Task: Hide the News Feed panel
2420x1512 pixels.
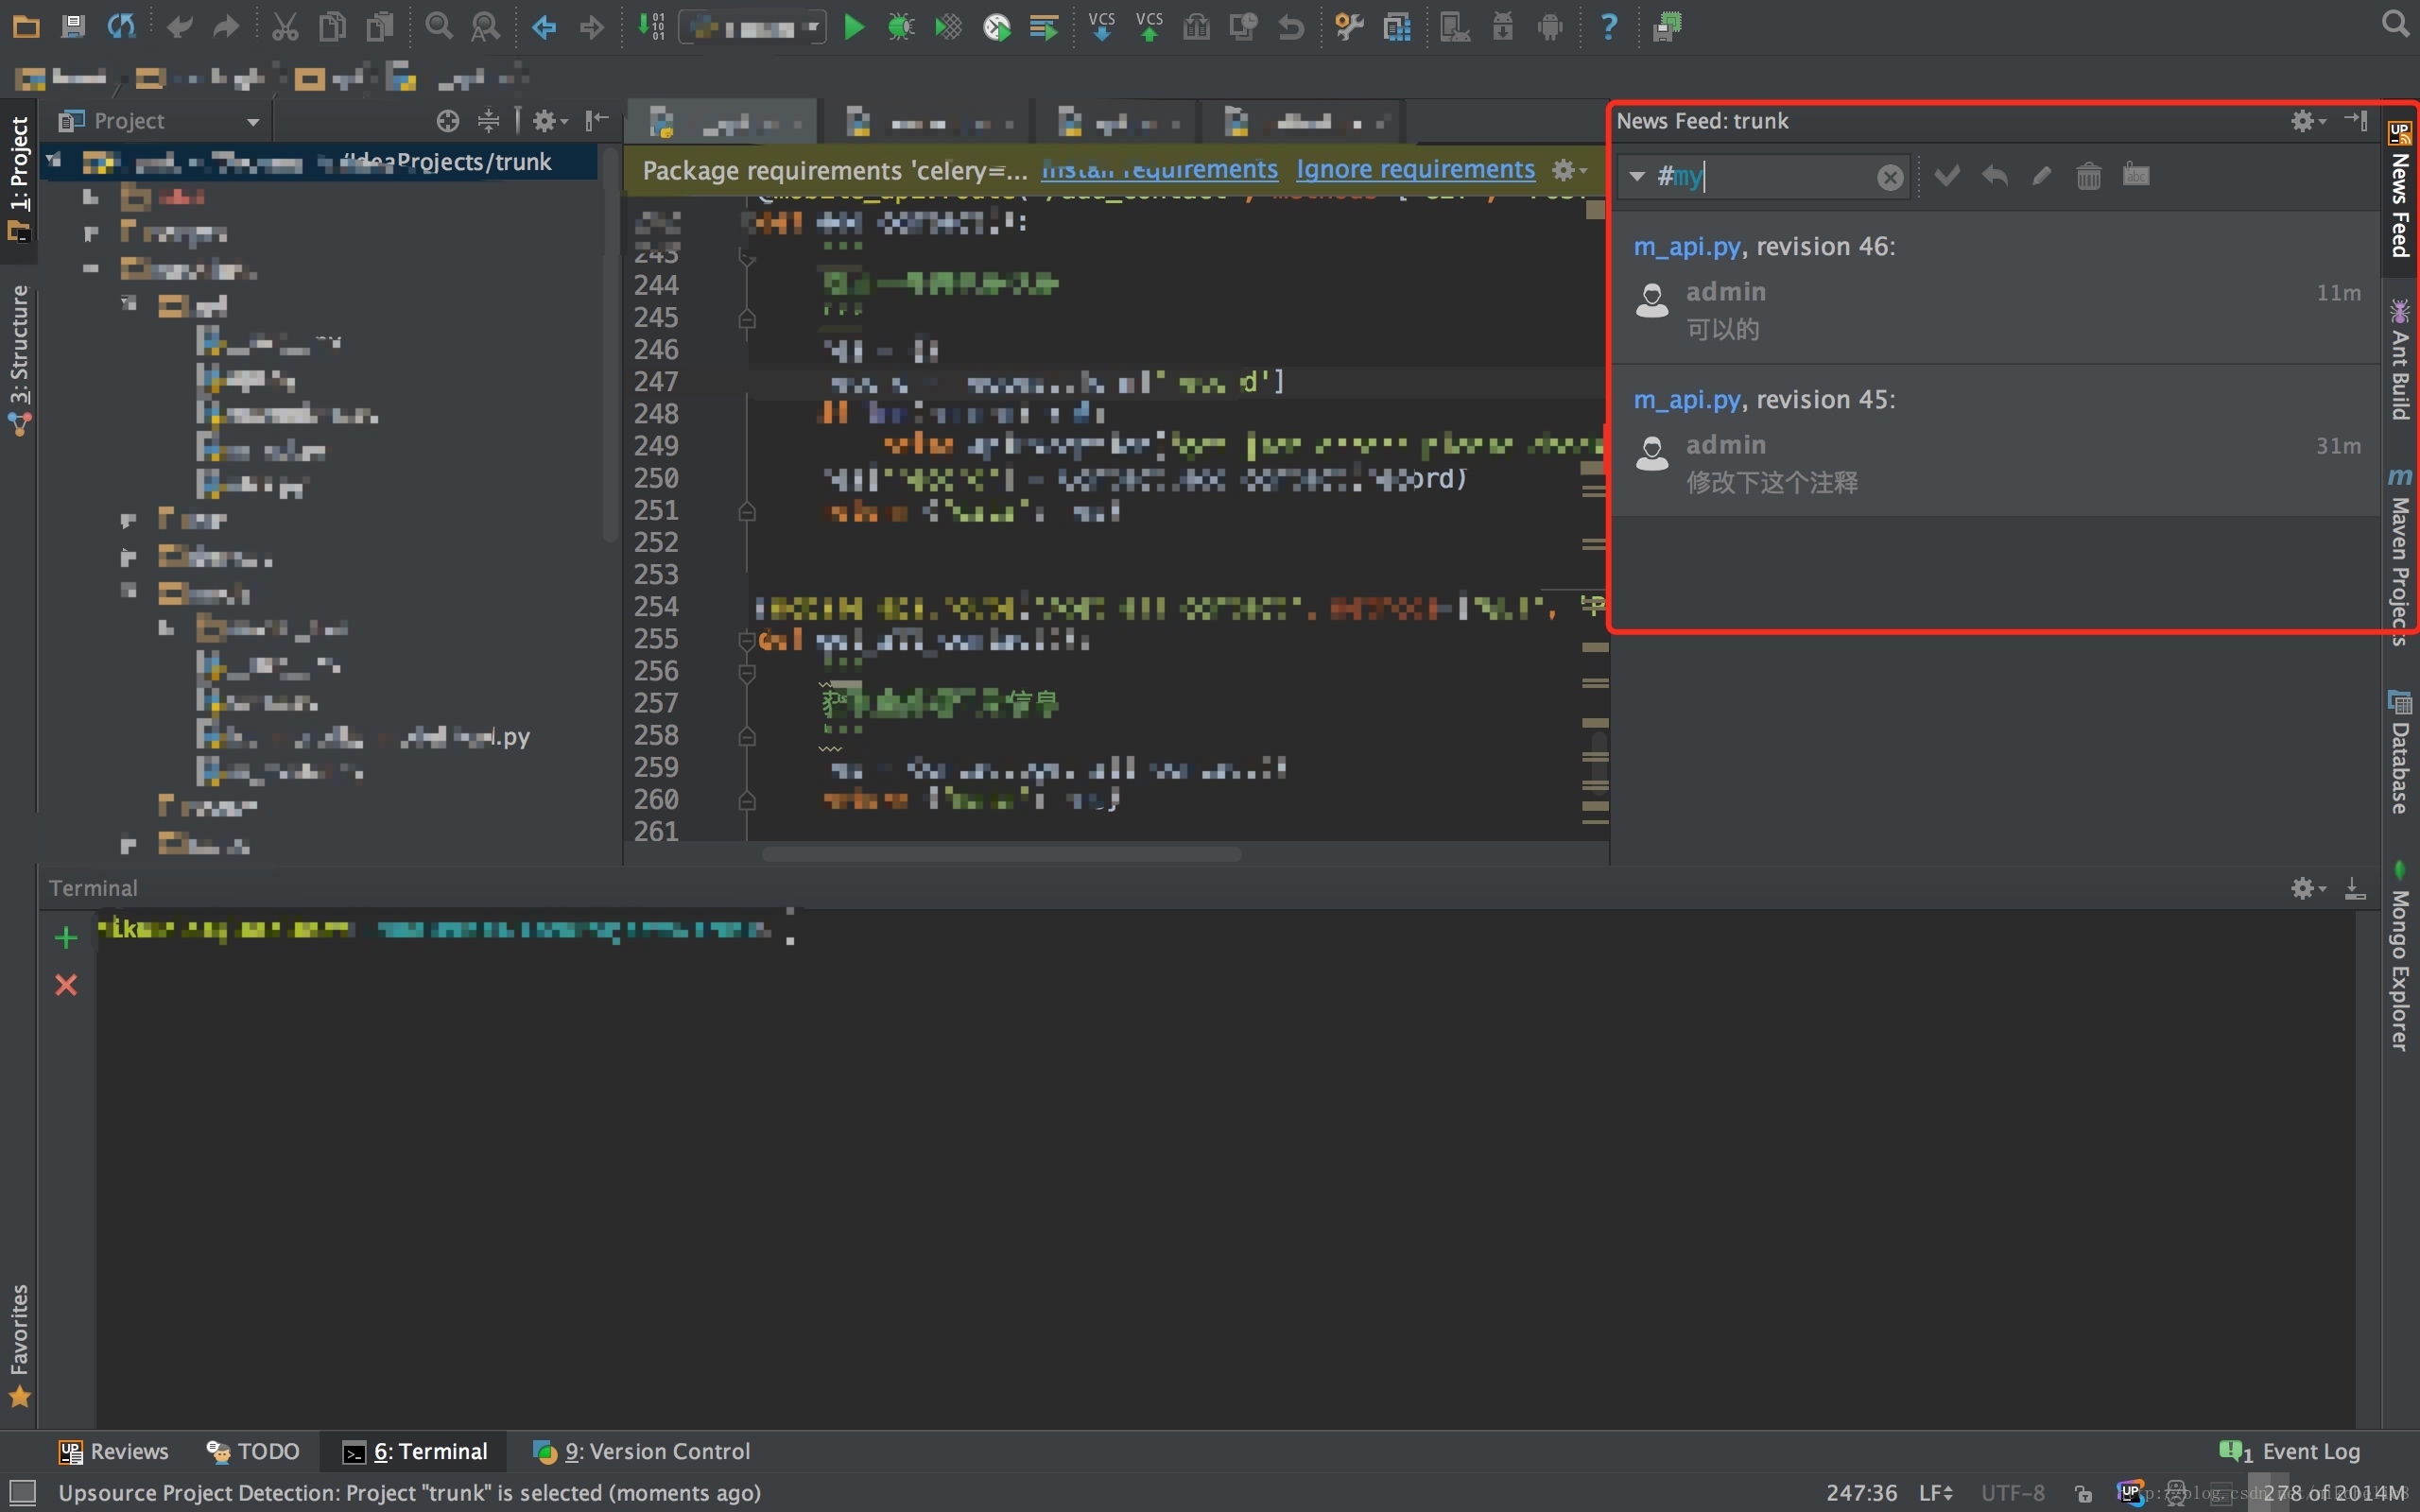Action: click(x=2356, y=121)
